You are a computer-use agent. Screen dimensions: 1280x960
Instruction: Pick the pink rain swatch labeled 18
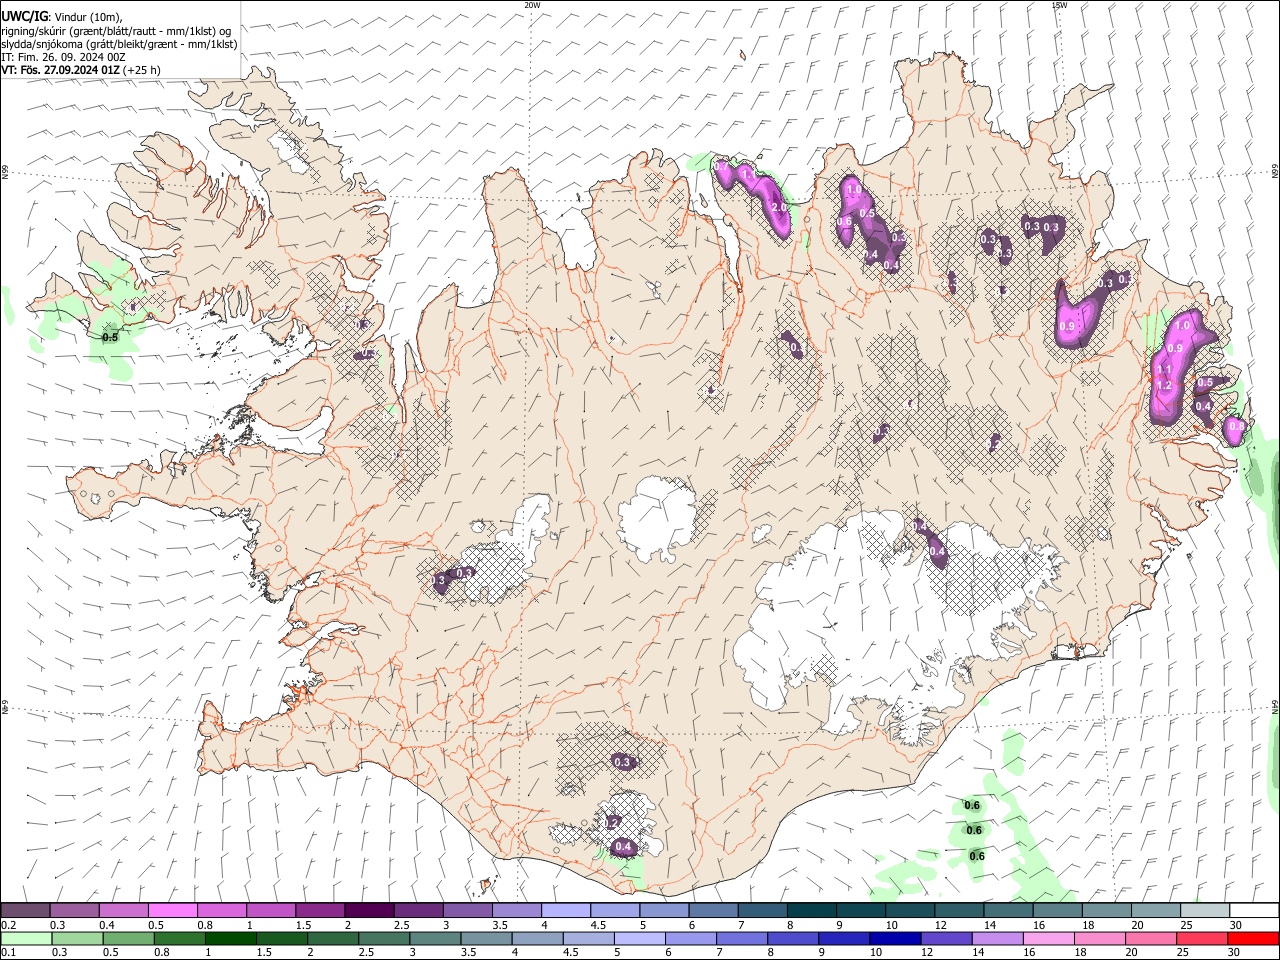pos(1100,938)
